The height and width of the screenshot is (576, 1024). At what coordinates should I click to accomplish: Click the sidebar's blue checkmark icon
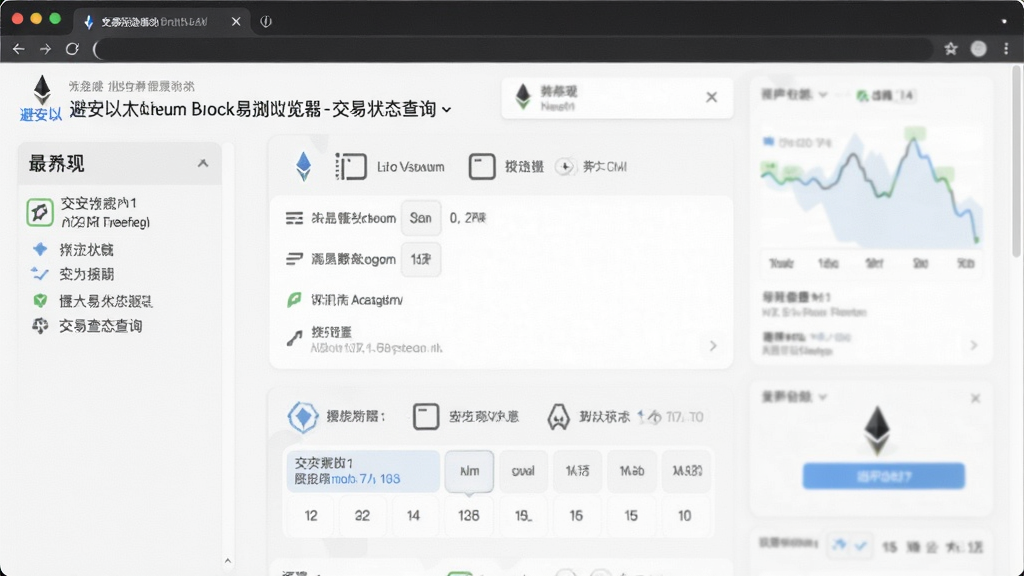pyautogui.click(x=39, y=274)
